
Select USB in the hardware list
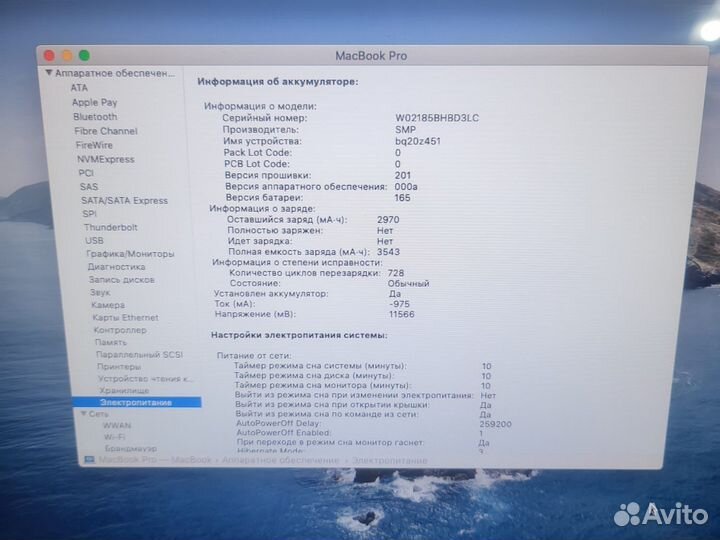(x=94, y=241)
